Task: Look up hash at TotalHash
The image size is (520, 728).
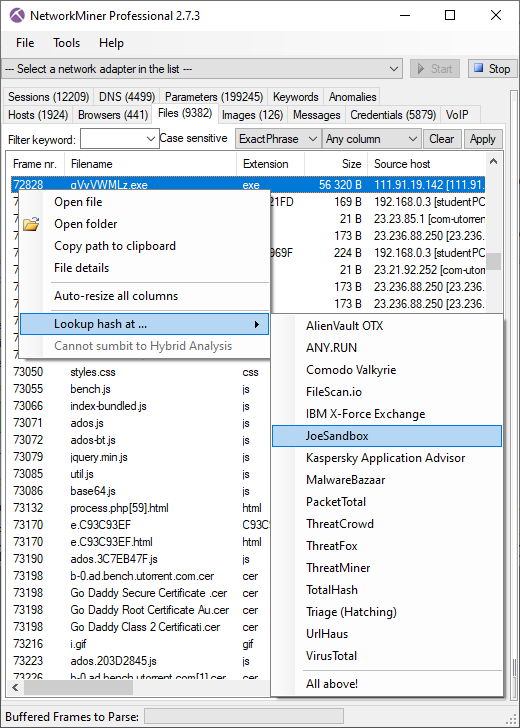Action: pyautogui.click(x=387, y=590)
